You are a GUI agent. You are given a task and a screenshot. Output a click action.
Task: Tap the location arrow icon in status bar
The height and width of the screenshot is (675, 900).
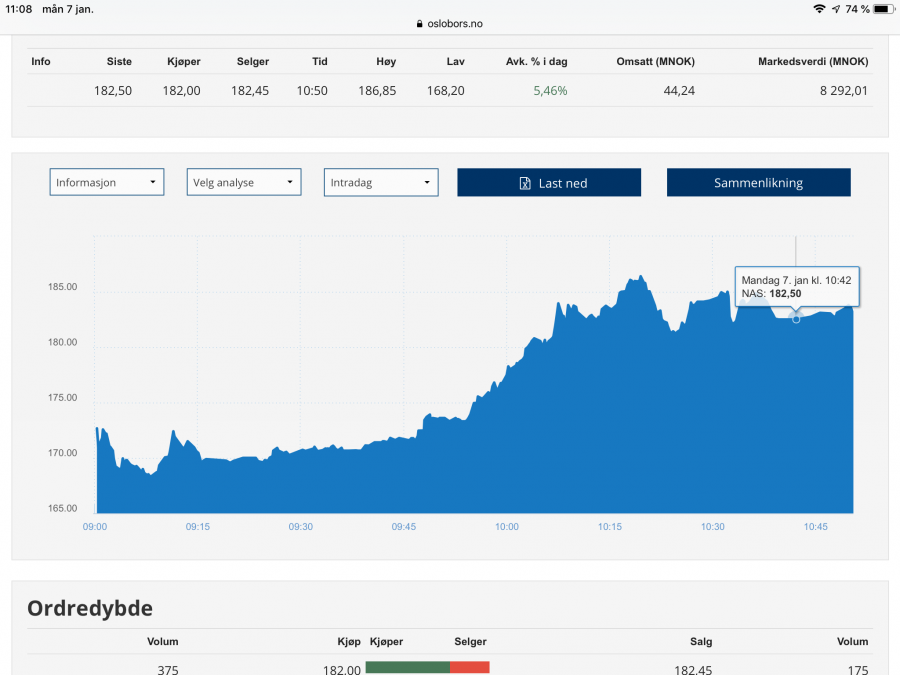click(x=836, y=9)
